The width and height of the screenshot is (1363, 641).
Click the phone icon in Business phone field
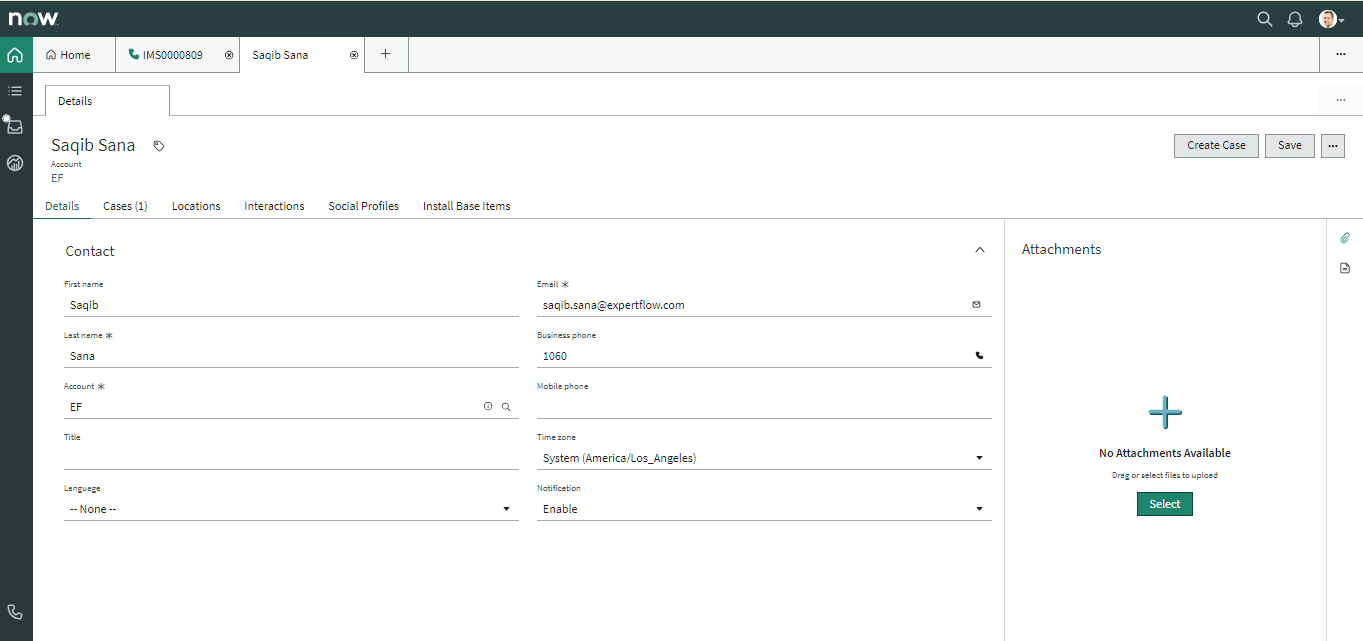click(x=979, y=355)
